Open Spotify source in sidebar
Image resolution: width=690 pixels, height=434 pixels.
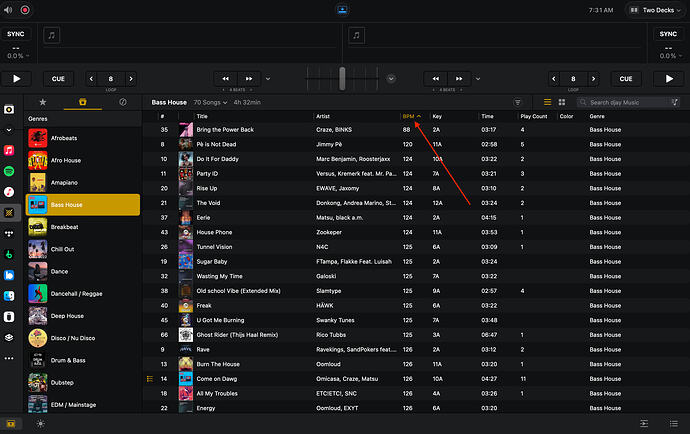point(9,171)
